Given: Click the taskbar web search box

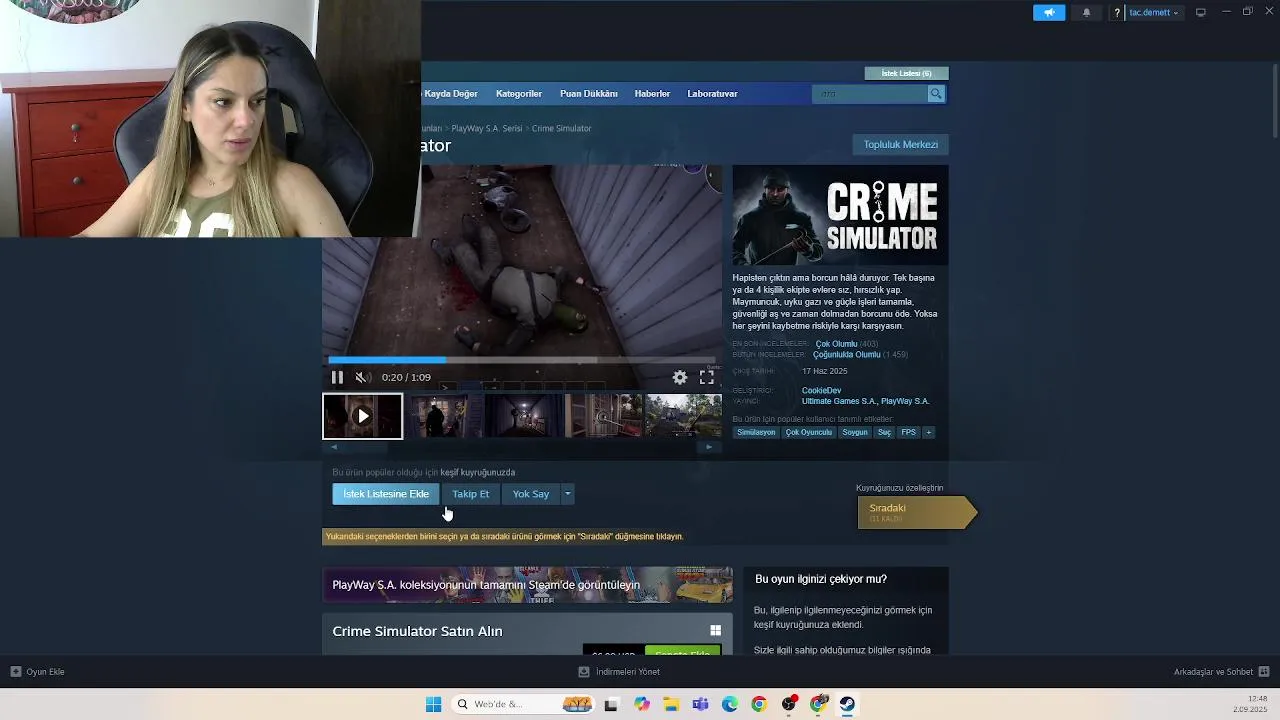Looking at the screenshot, I should [x=521, y=705].
